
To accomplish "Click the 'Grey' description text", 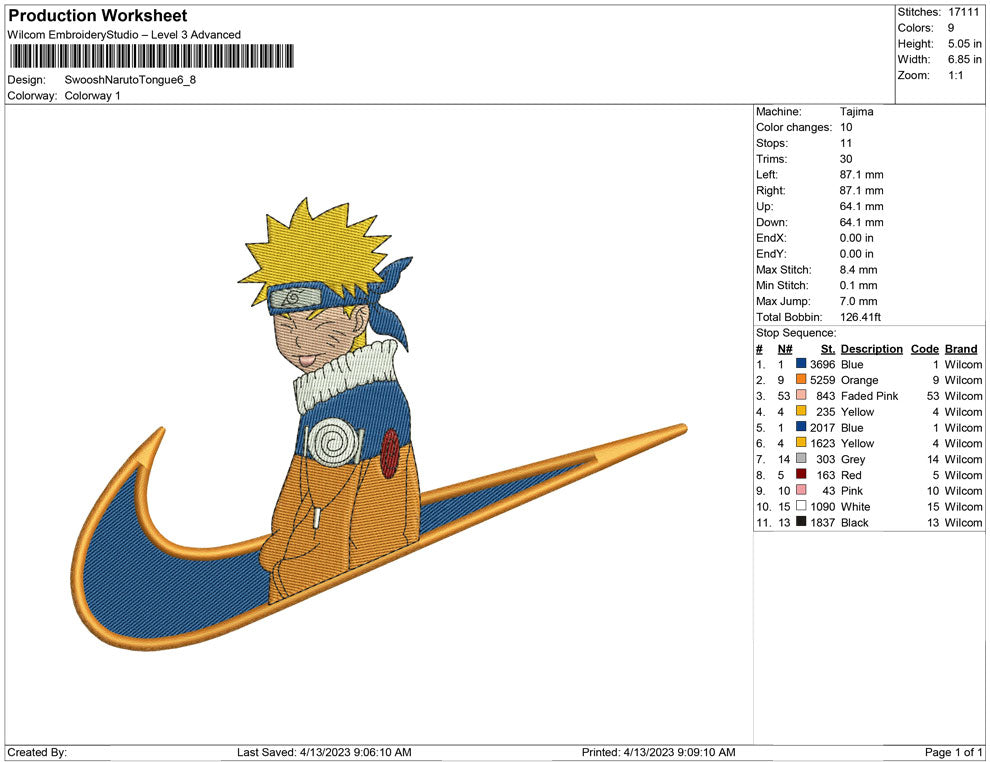I will 853,459.
